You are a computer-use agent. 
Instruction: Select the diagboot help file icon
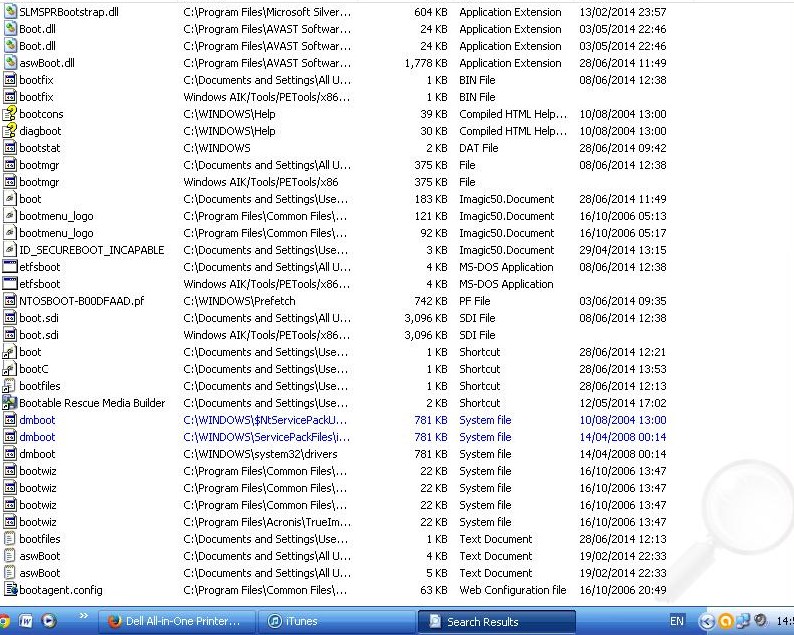(10, 131)
